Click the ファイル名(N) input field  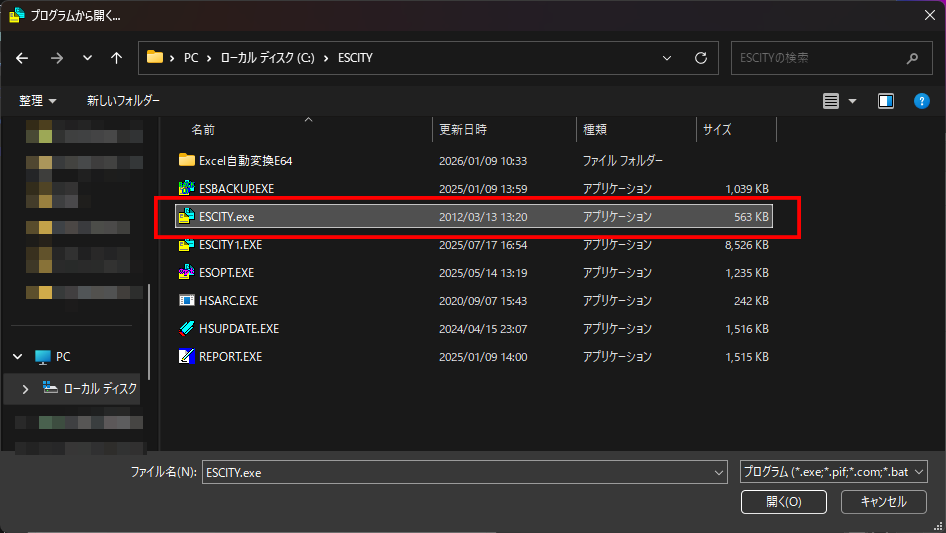(x=457, y=472)
